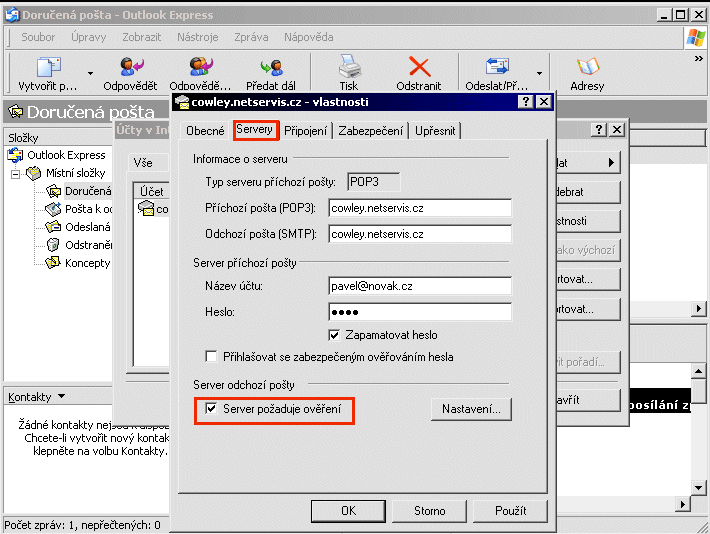Click the Vytvořit poštu toolbar icon
This screenshot has width=710, height=534.
tap(48, 67)
